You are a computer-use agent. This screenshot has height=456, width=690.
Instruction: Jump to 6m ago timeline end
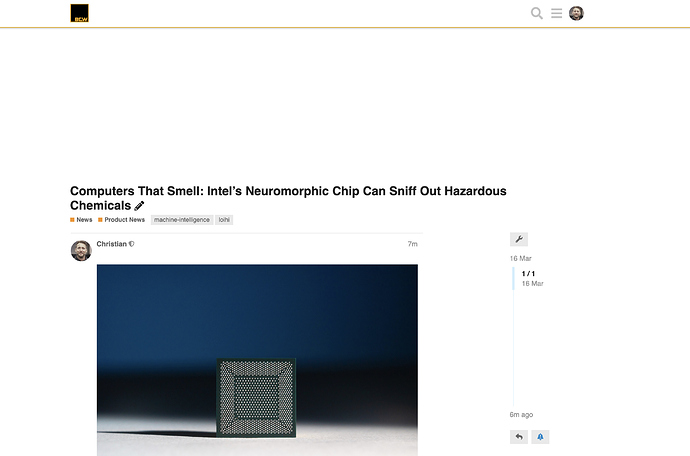[x=521, y=415]
